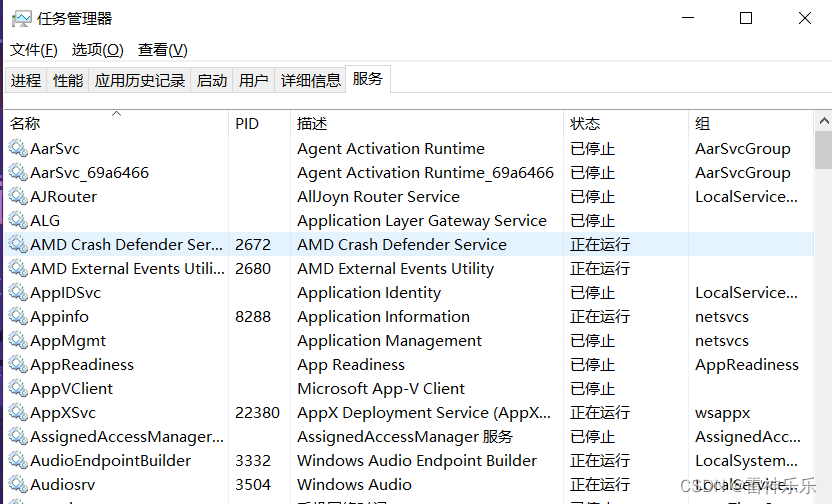Open the 文件(F) menu
This screenshot has width=832, height=504.
[33, 50]
